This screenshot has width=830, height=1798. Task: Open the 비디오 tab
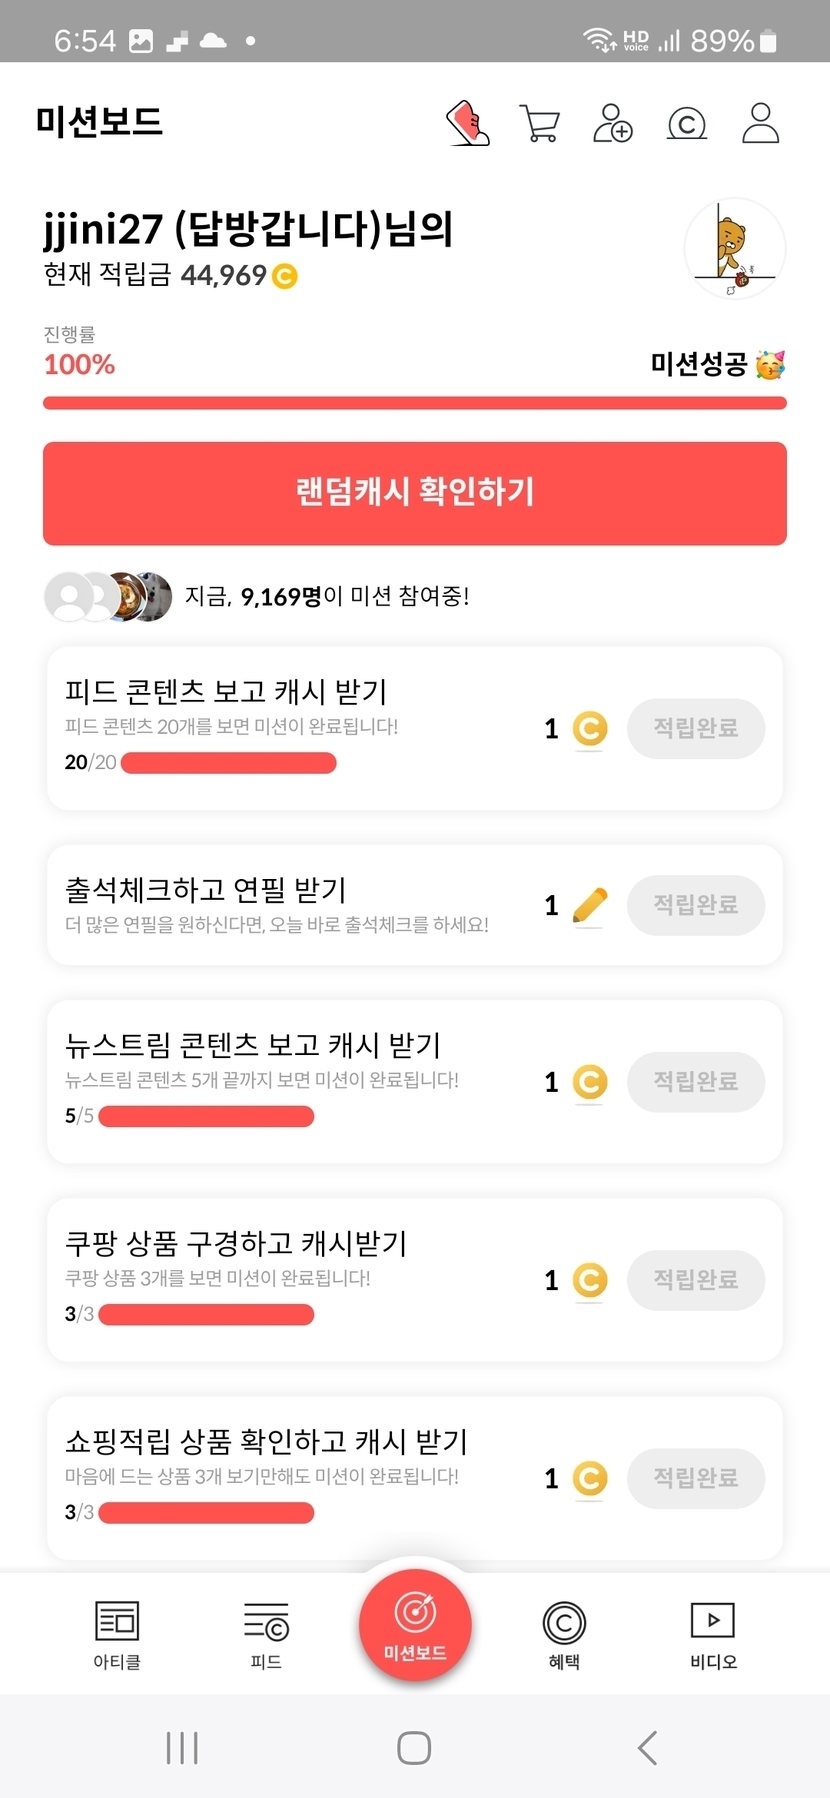713,1634
